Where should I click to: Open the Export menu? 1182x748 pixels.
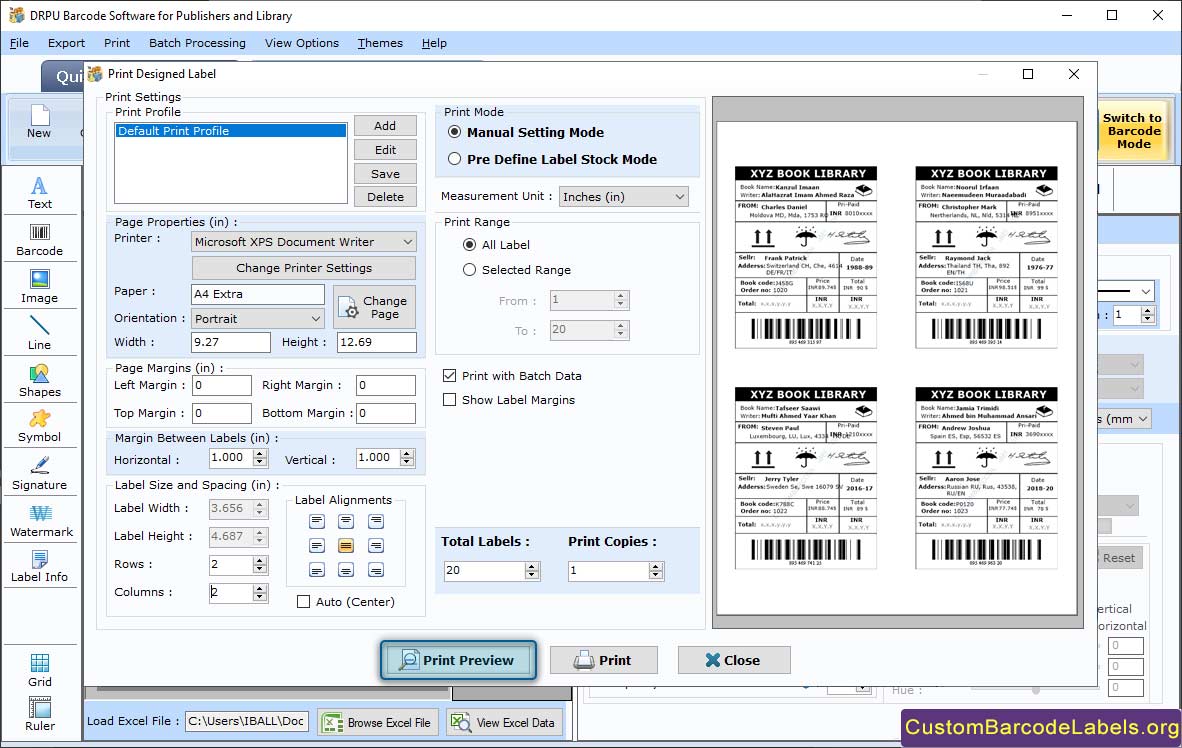(66, 43)
